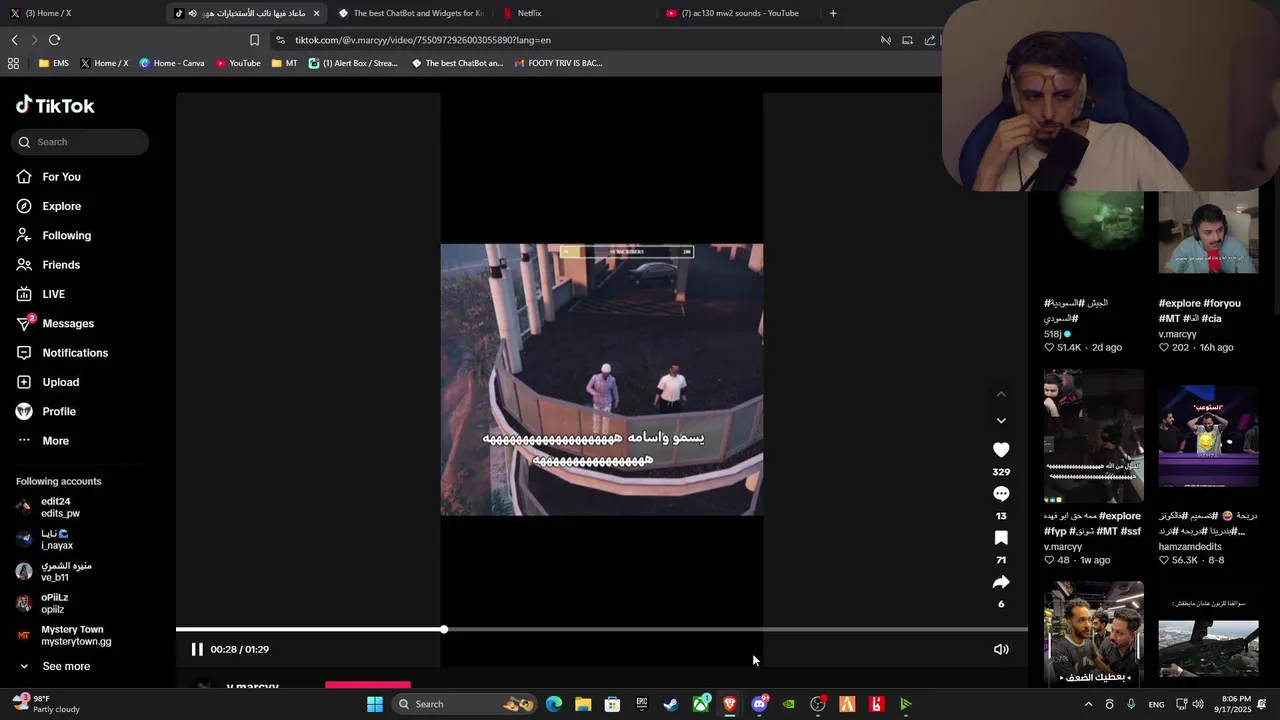The image size is (1280, 720).
Task: Open the FOOTY TRIV IS BAC bookmark
Action: 558,63
